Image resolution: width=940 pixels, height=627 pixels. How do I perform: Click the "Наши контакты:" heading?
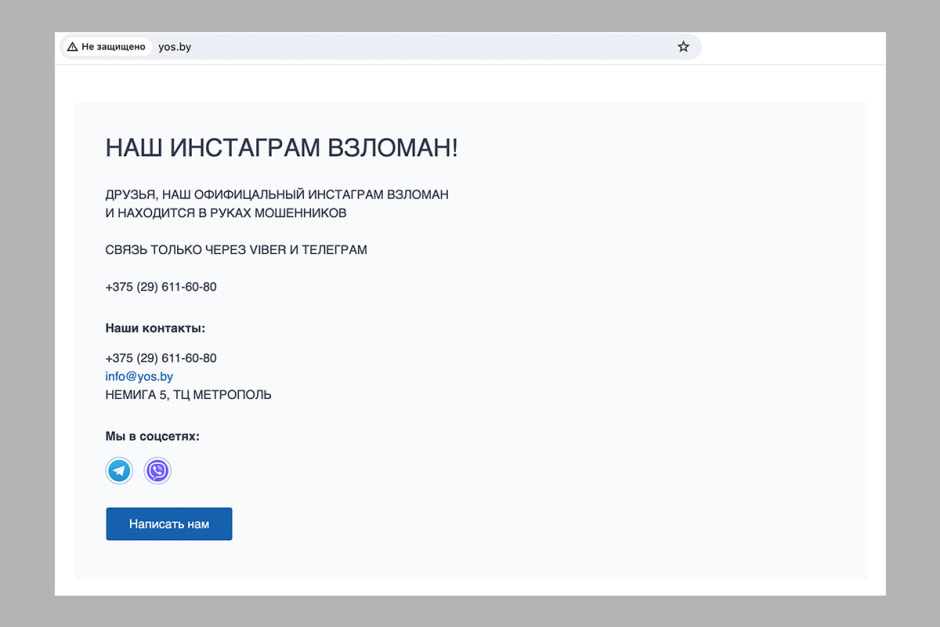click(x=155, y=328)
